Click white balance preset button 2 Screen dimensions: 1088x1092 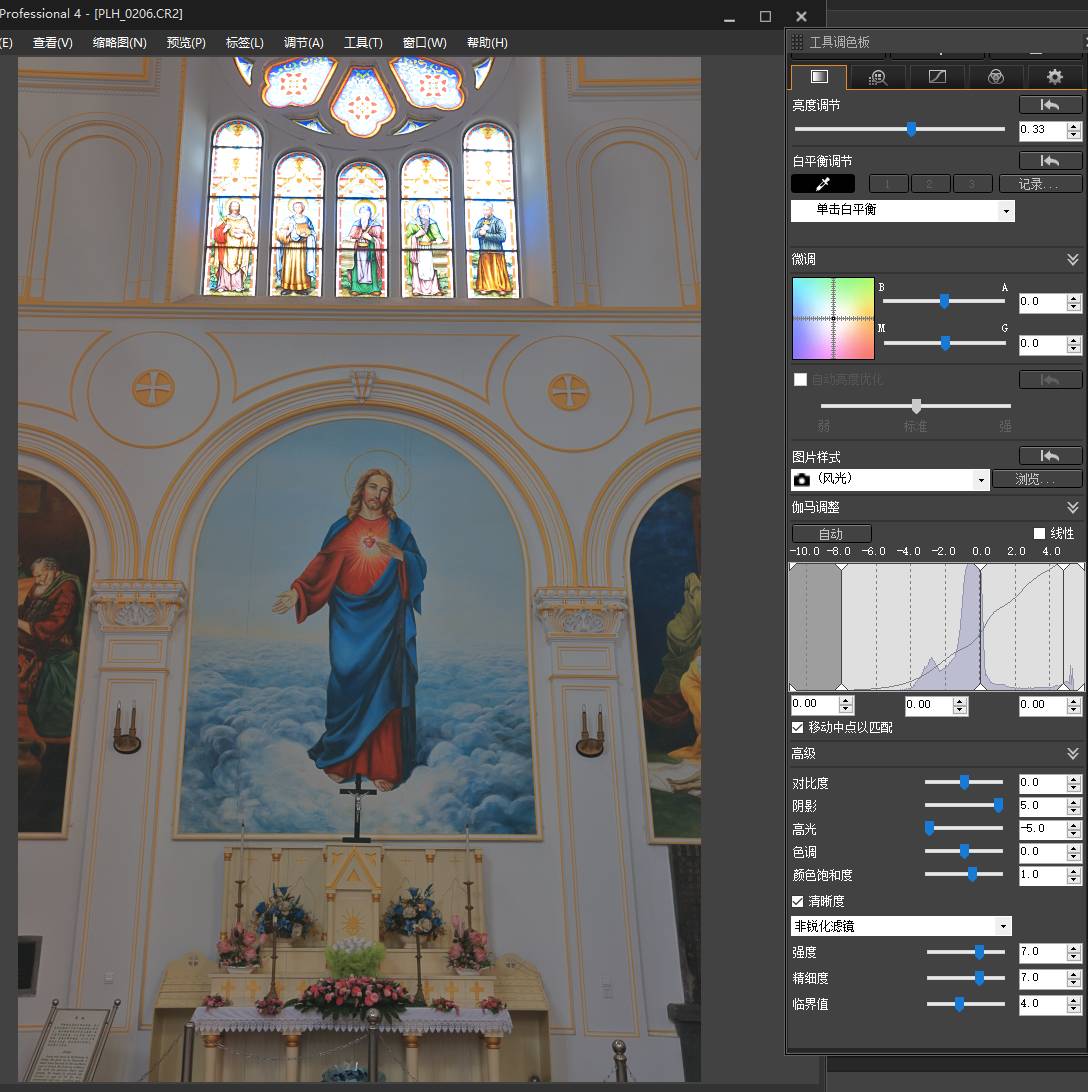pyautogui.click(x=930, y=184)
